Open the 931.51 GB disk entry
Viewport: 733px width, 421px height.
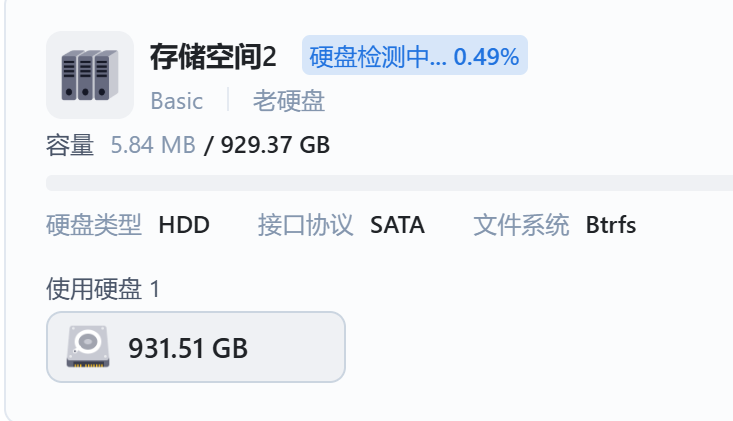click(196, 347)
